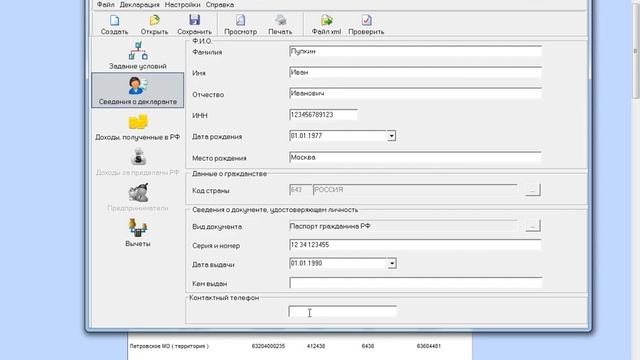Click the Печать printer icon
This screenshot has width=640, height=360.
click(x=280, y=24)
